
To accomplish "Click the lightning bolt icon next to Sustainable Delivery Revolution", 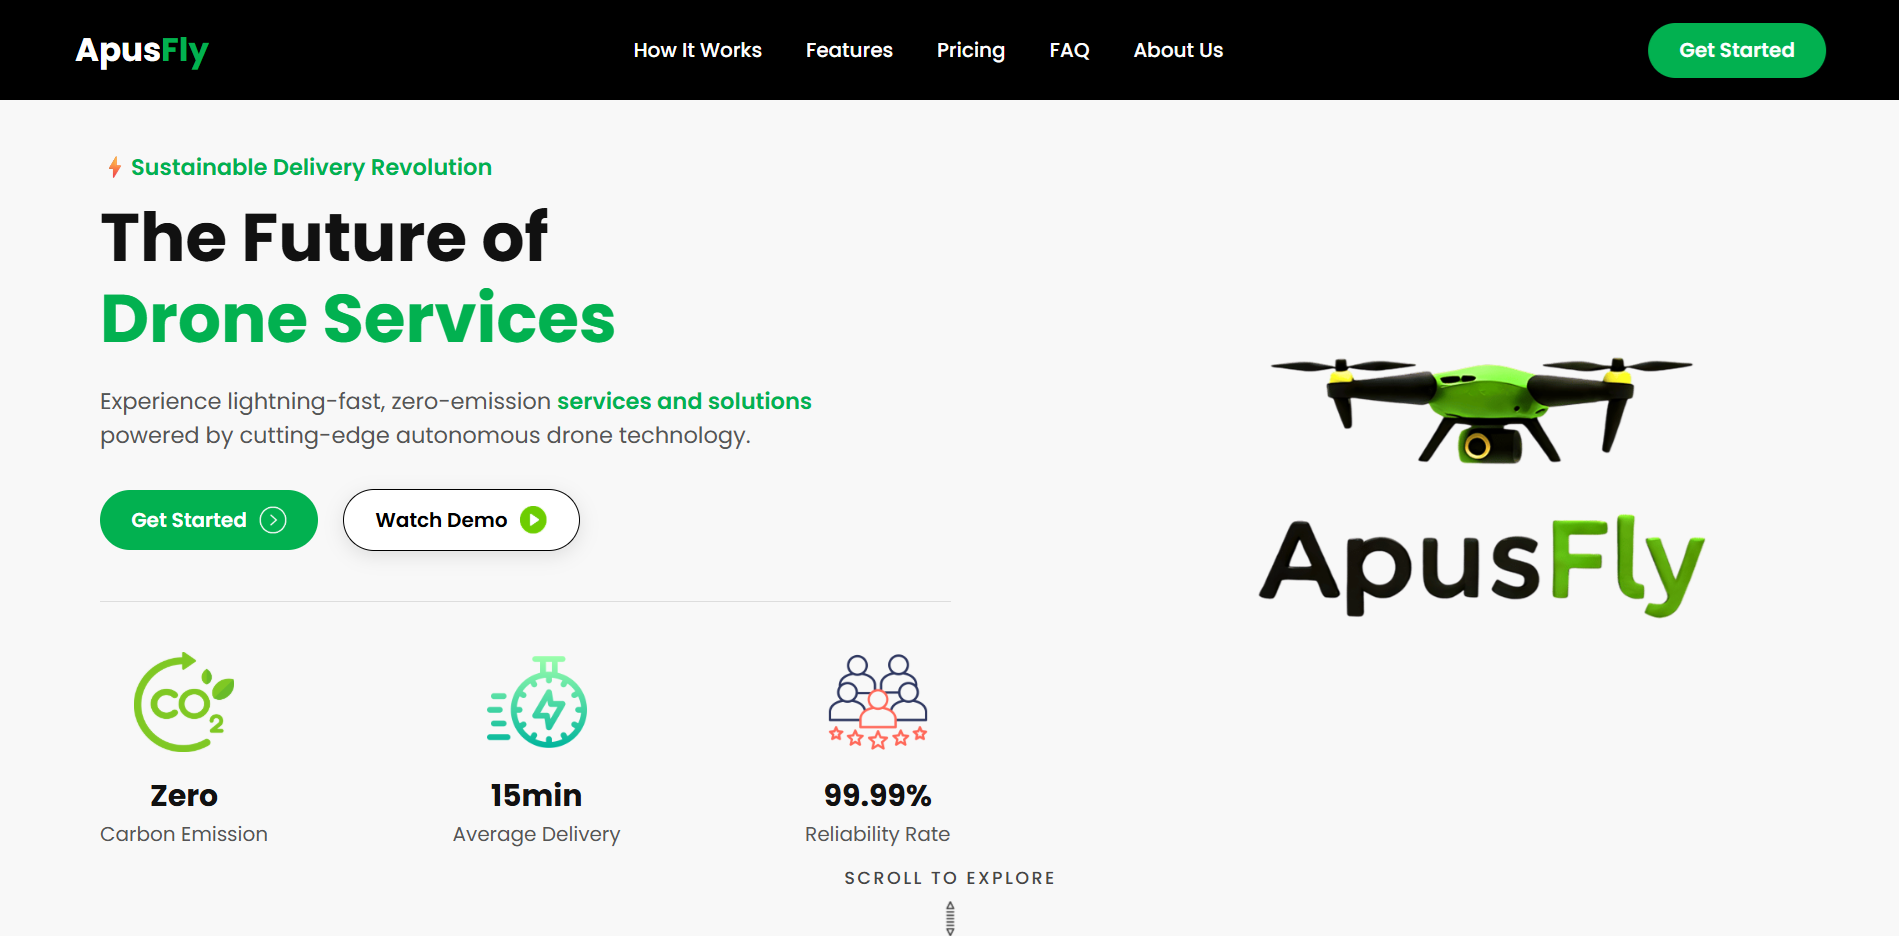I will (x=113, y=167).
